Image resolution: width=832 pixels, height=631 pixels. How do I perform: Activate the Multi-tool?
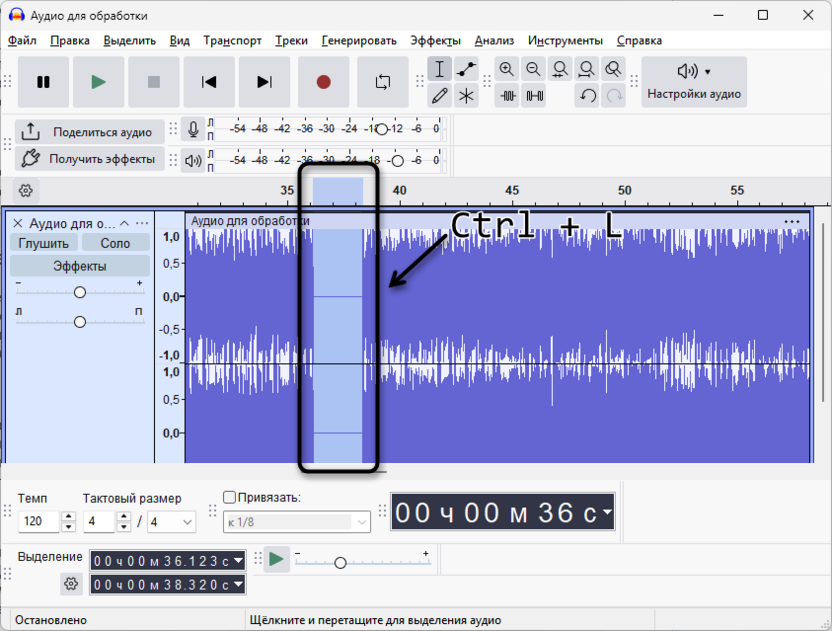click(466, 96)
